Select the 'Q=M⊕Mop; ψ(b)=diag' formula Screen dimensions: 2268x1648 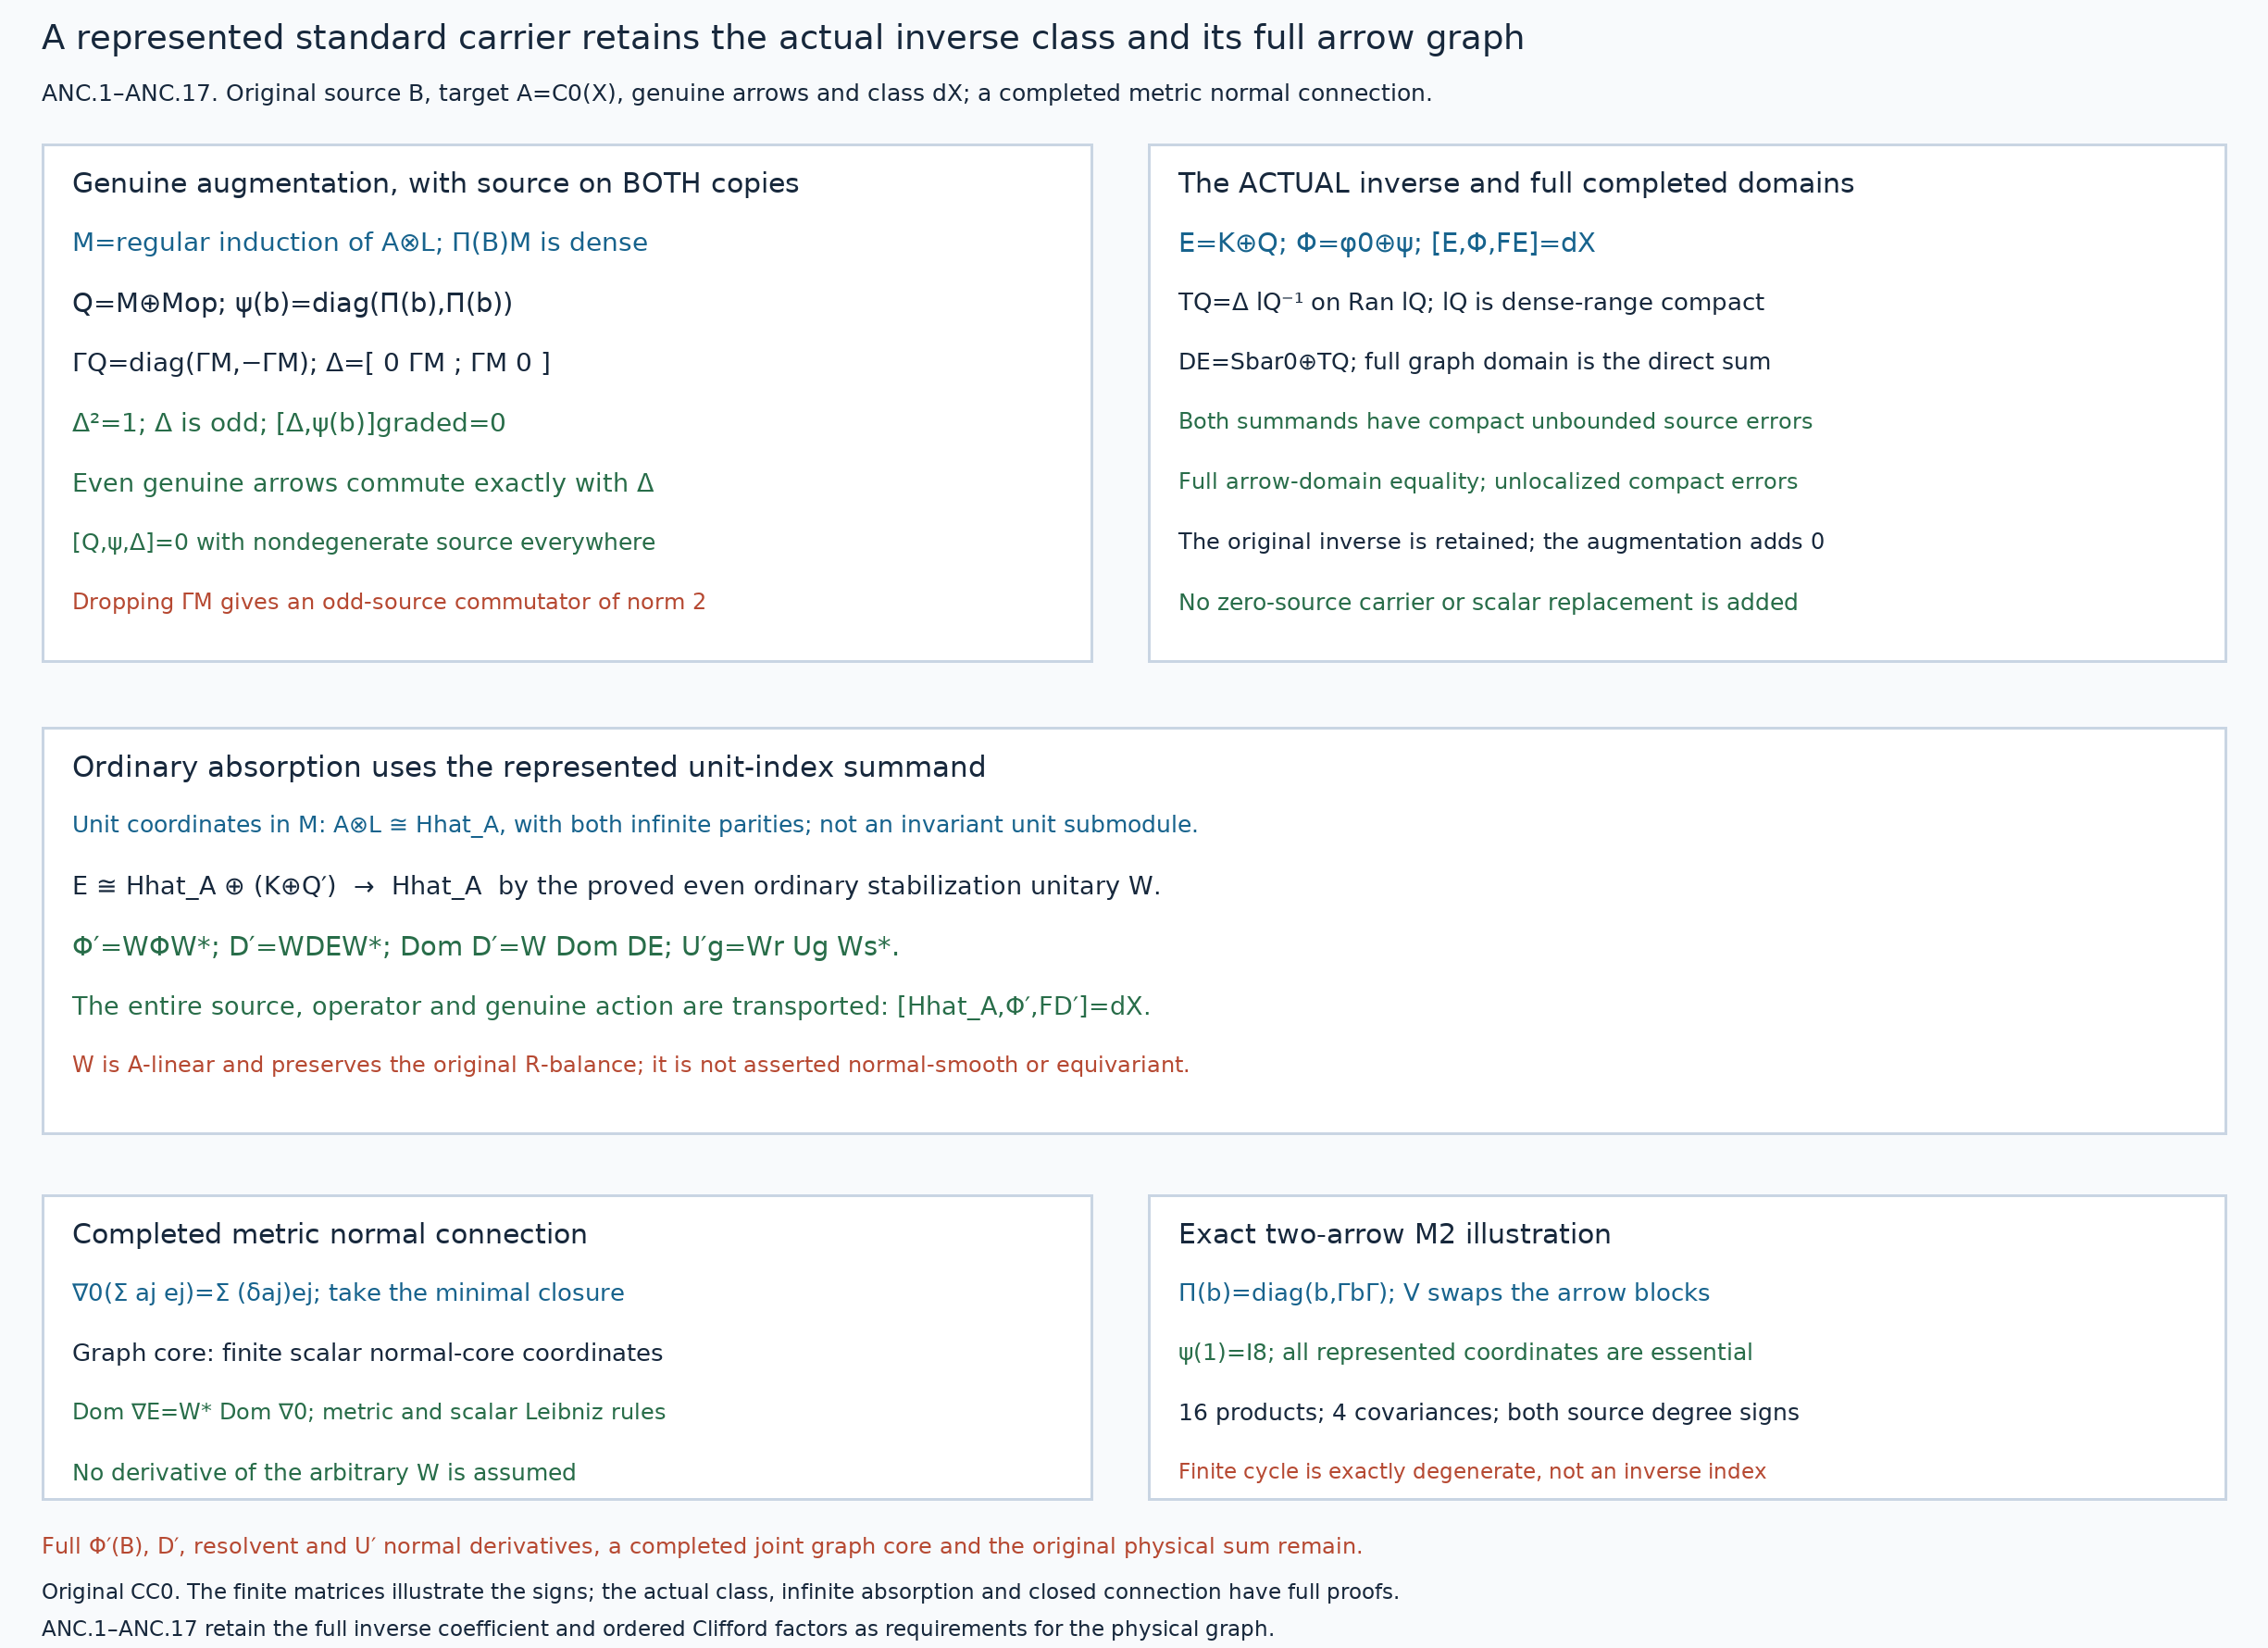(292, 302)
